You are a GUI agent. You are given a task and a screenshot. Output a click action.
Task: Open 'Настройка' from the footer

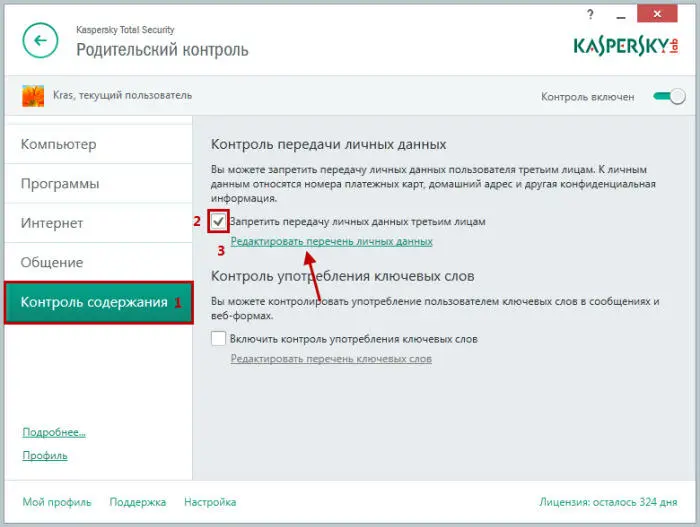pyautogui.click(x=210, y=502)
